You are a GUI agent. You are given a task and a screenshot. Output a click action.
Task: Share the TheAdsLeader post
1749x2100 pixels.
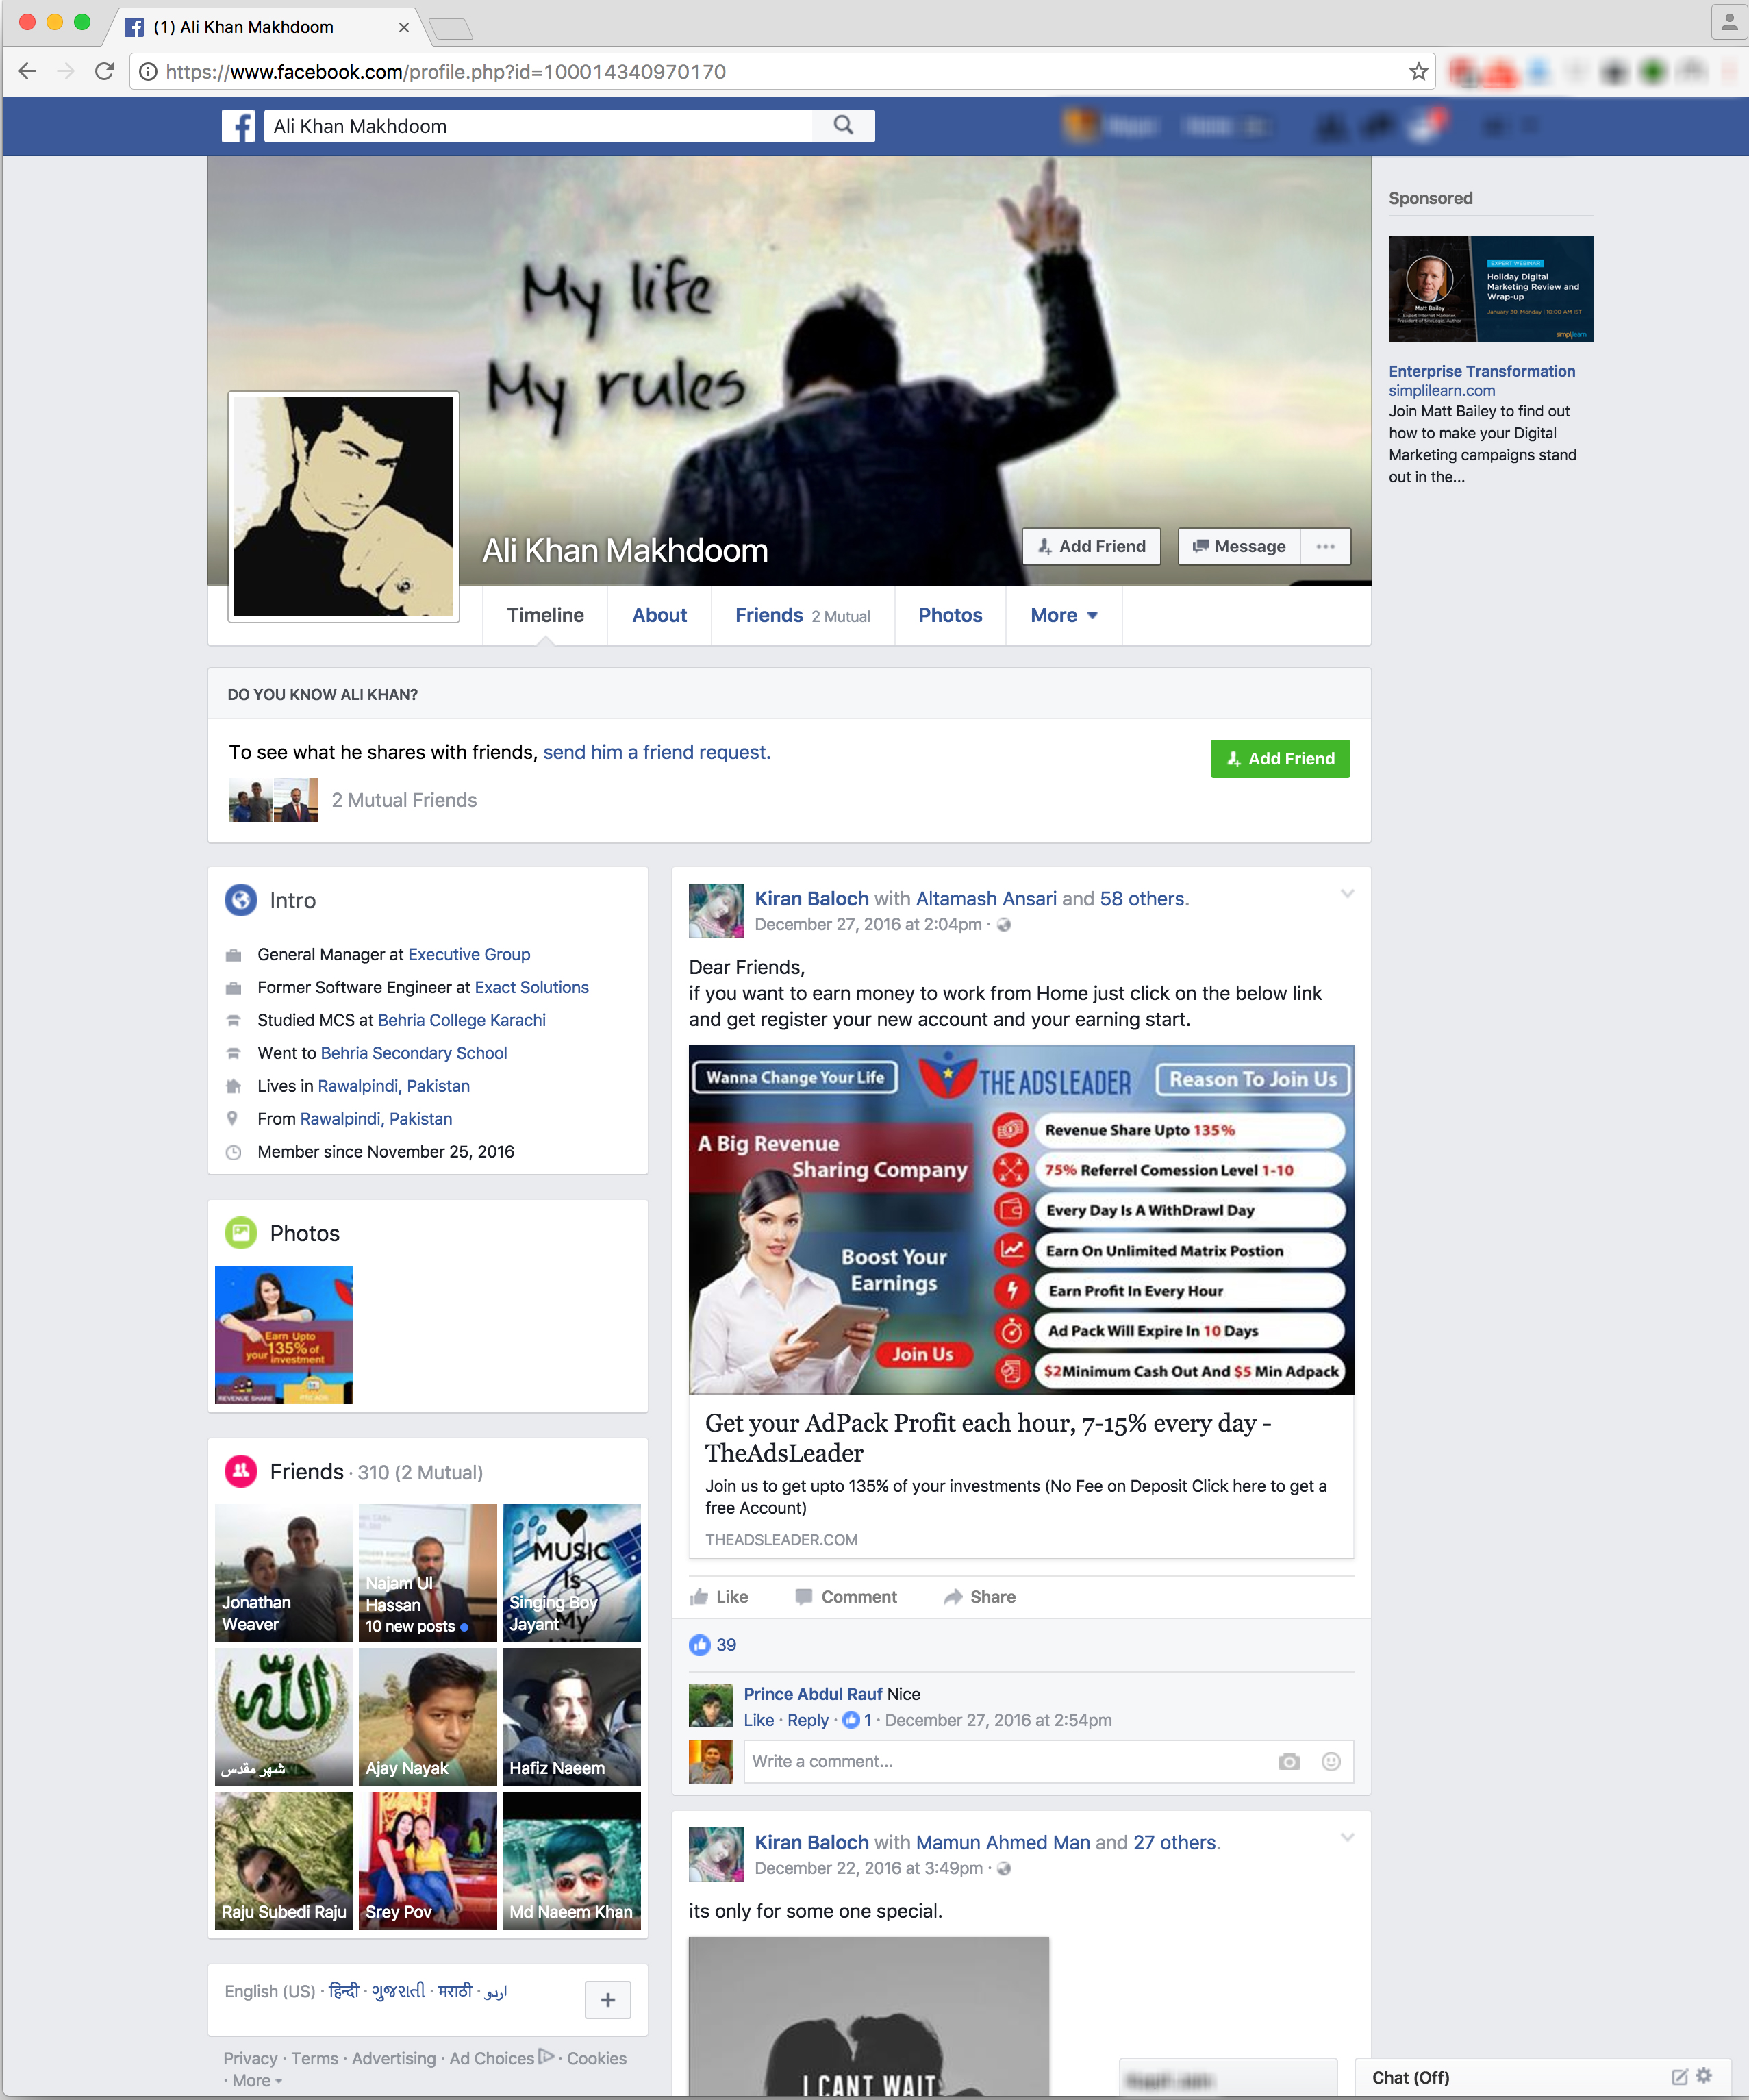tap(980, 1597)
